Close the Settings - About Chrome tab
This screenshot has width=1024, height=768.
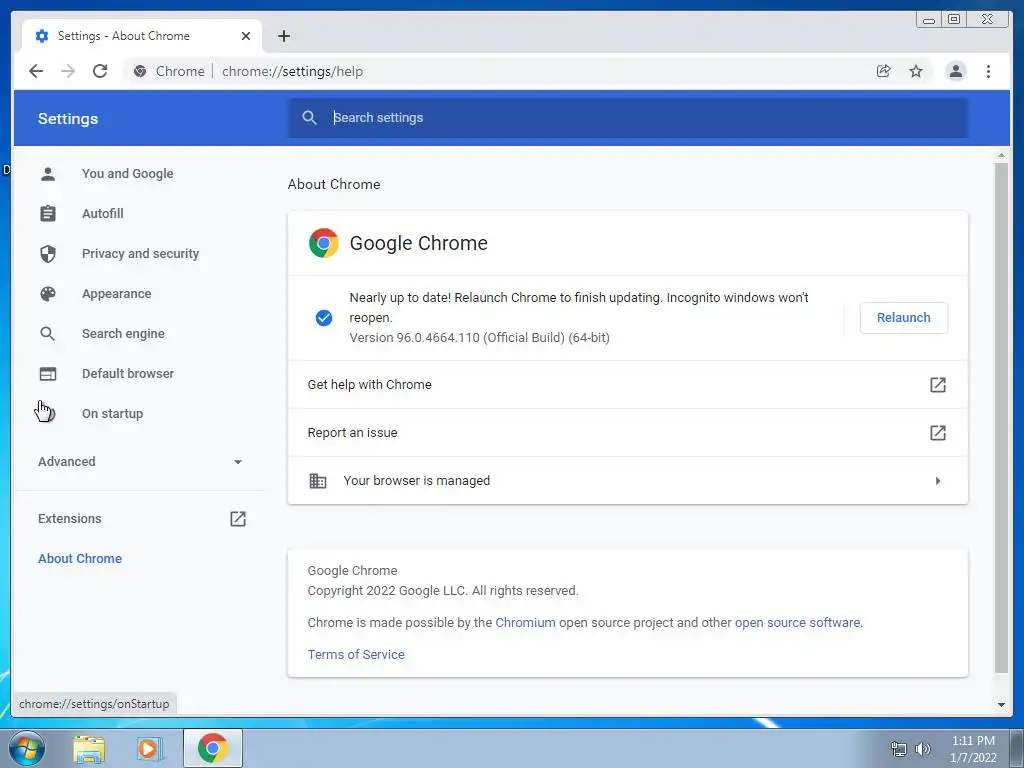point(246,36)
